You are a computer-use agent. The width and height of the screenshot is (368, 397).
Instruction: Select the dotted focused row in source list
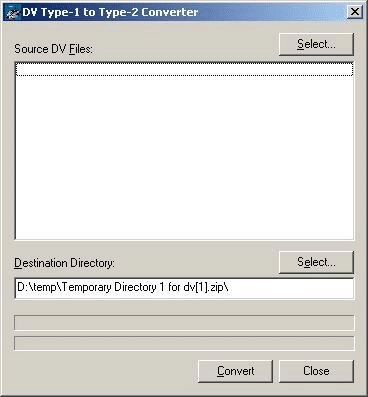(184, 69)
